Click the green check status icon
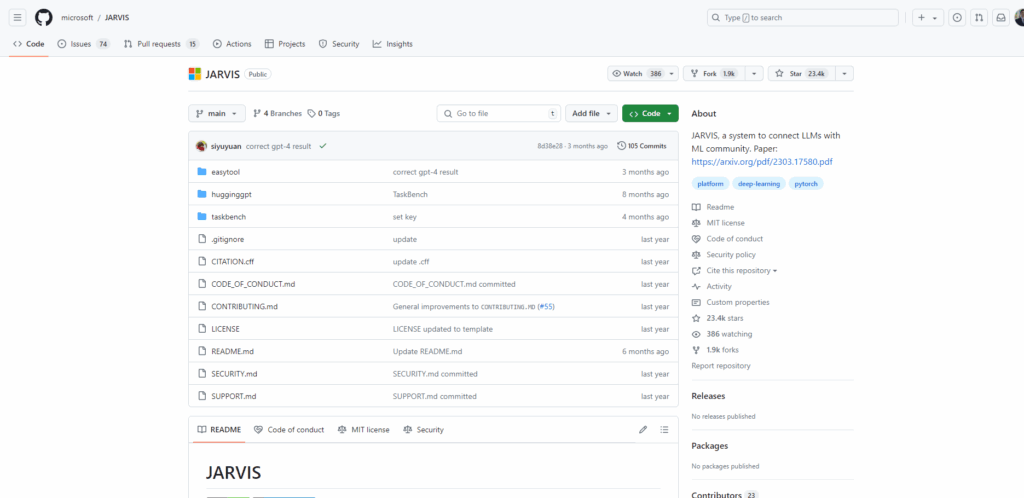Image resolution: width=1024 pixels, height=498 pixels. [x=323, y=146]
